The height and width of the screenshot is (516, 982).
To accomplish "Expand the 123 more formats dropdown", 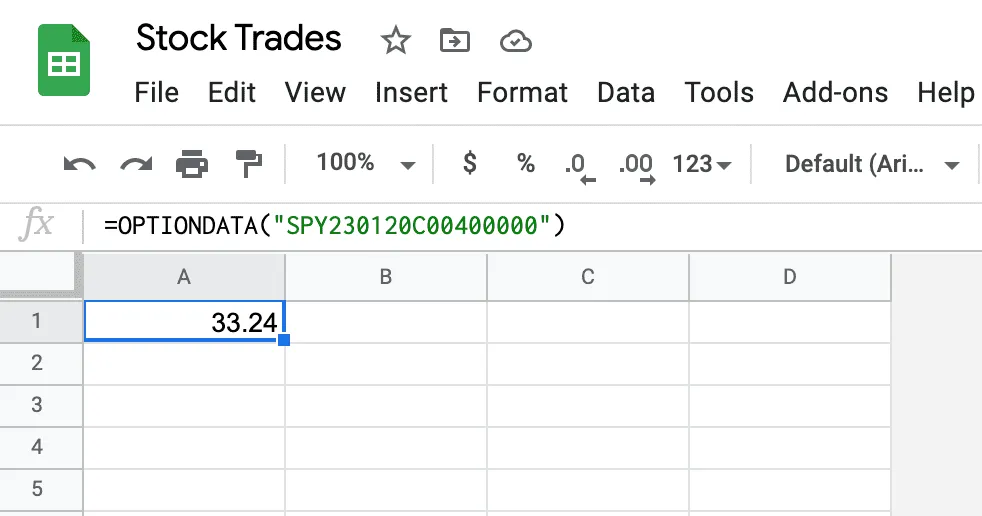I will (701, 164).
